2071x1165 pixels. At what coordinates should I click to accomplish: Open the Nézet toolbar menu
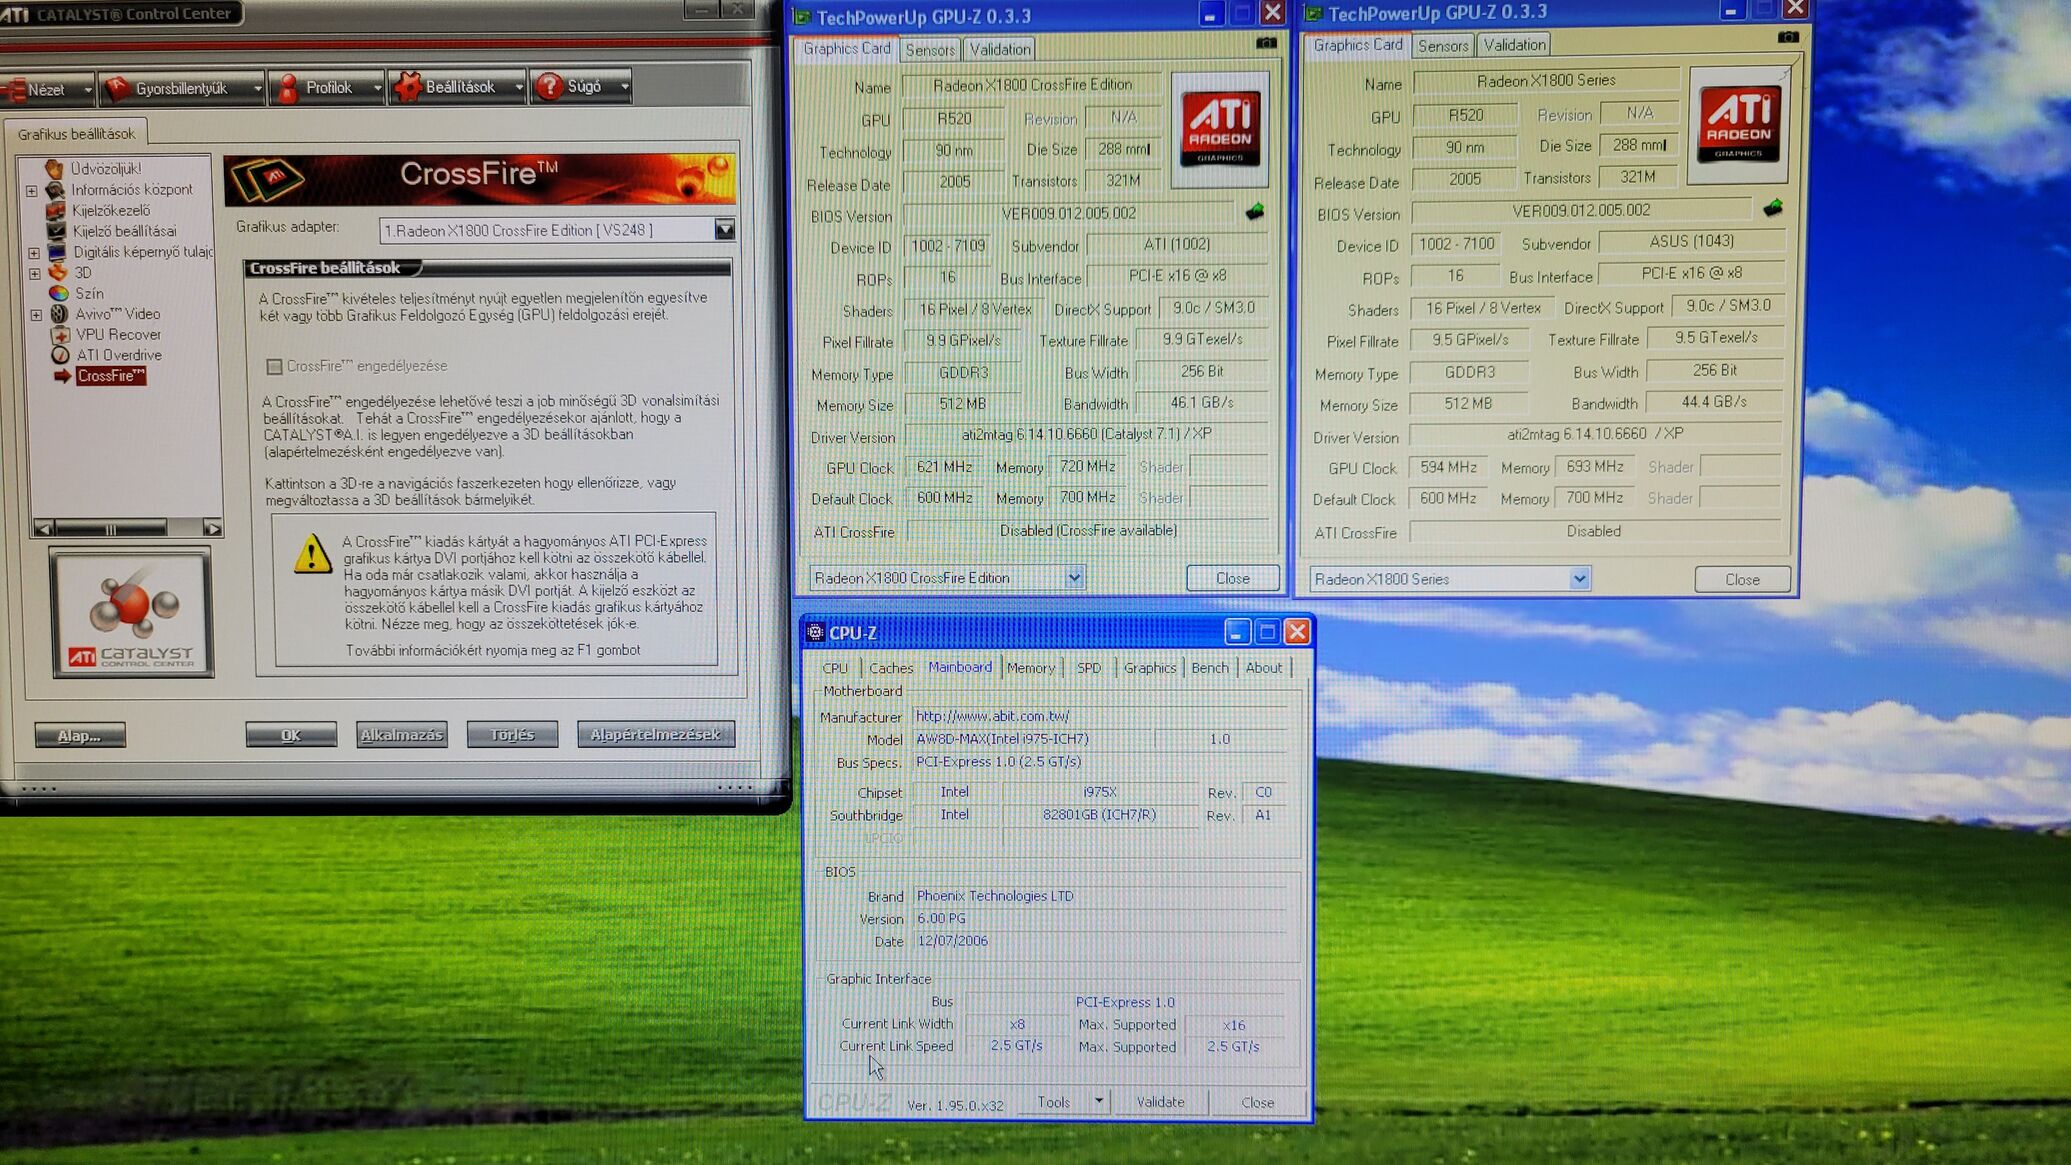point(47,89)
